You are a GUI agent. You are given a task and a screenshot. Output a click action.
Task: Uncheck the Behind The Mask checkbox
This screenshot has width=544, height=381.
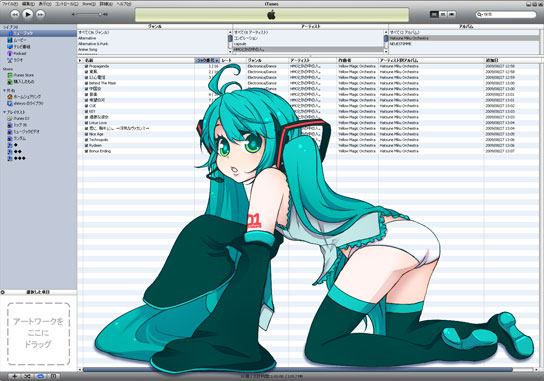(x=86, y=83)
